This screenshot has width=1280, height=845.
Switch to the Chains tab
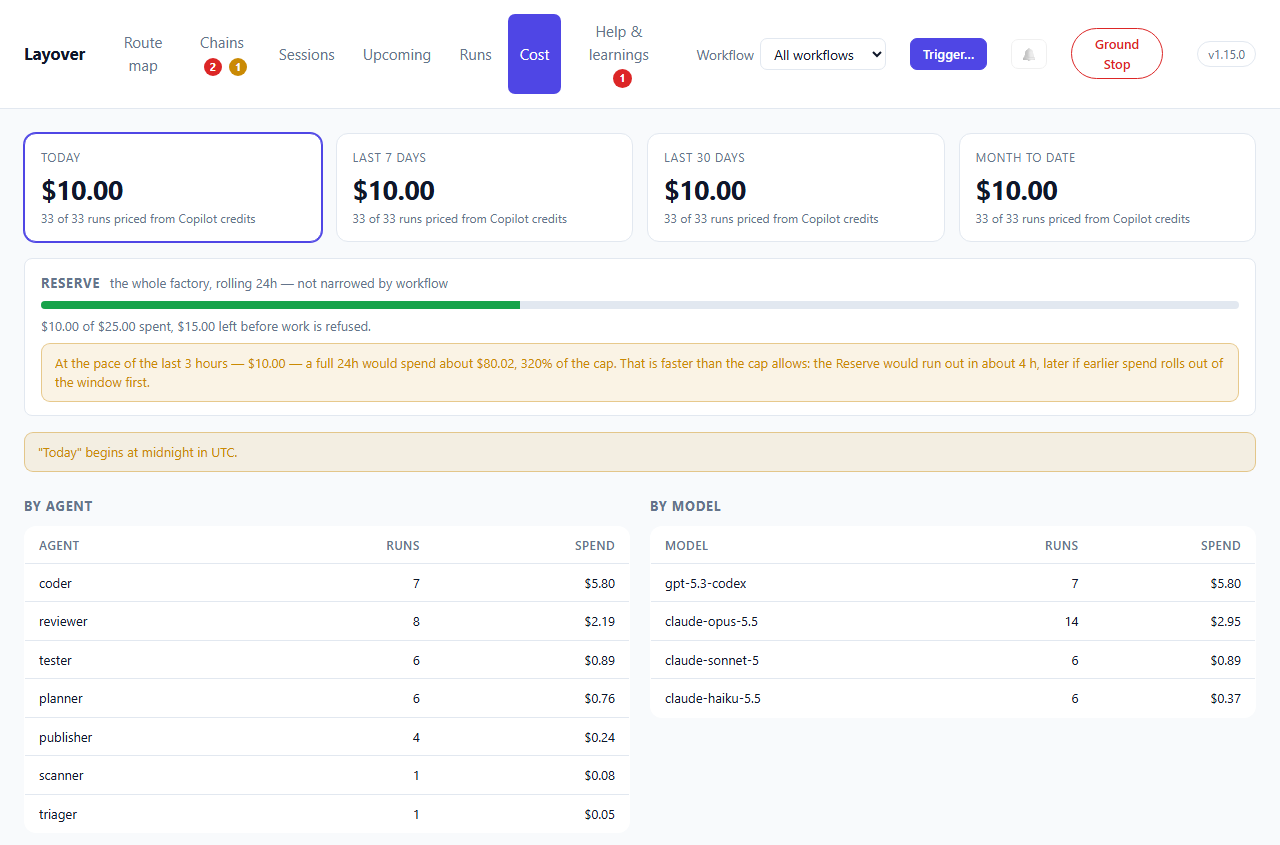(x=222, y=54)
